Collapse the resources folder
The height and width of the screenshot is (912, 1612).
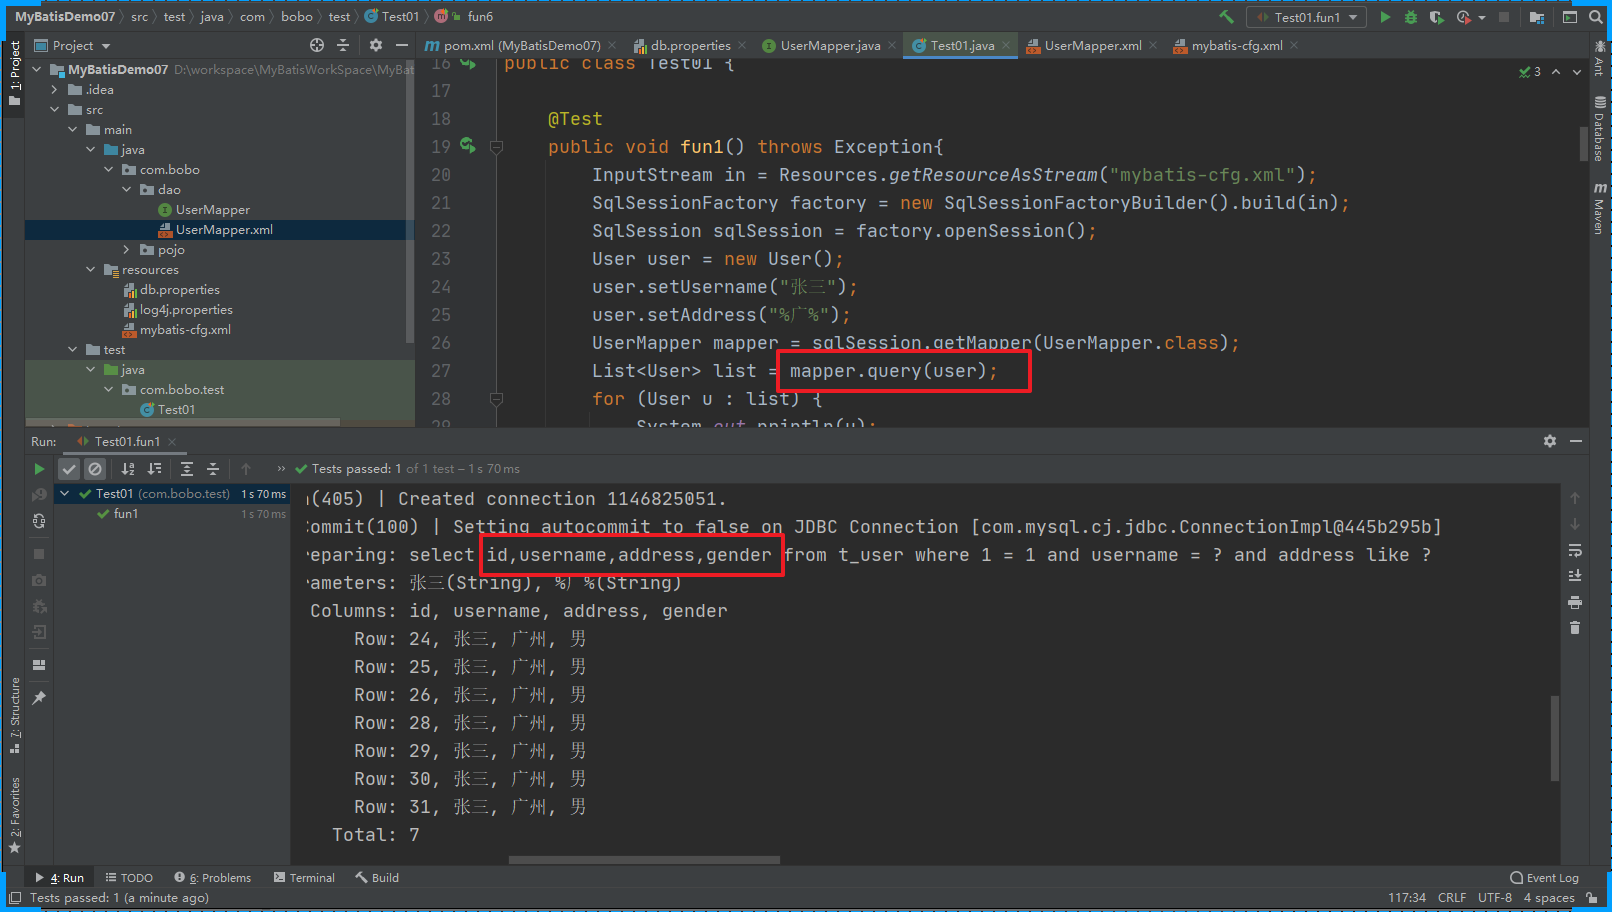pos(91,270)
